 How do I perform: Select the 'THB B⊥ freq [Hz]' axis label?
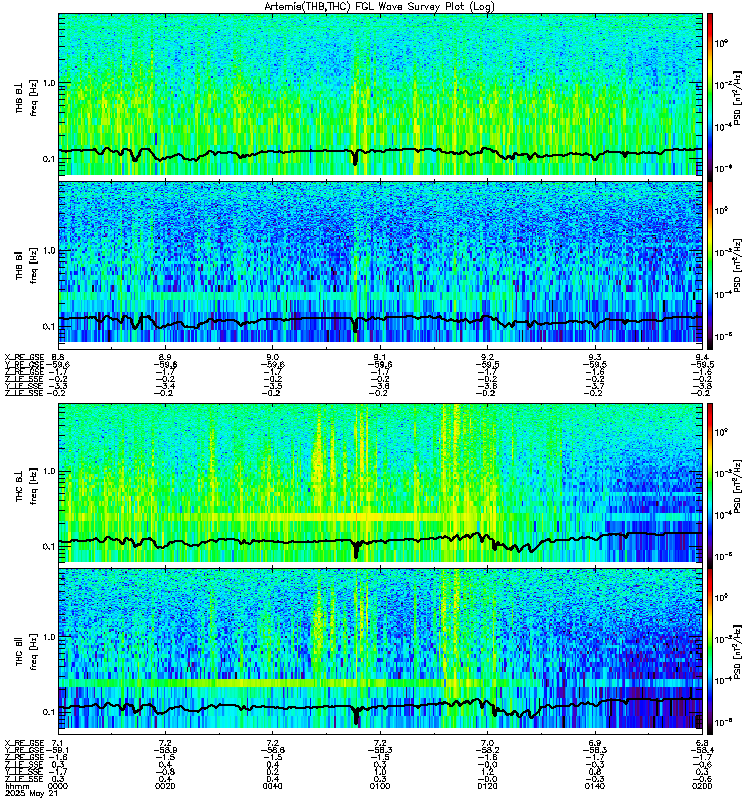27,97
